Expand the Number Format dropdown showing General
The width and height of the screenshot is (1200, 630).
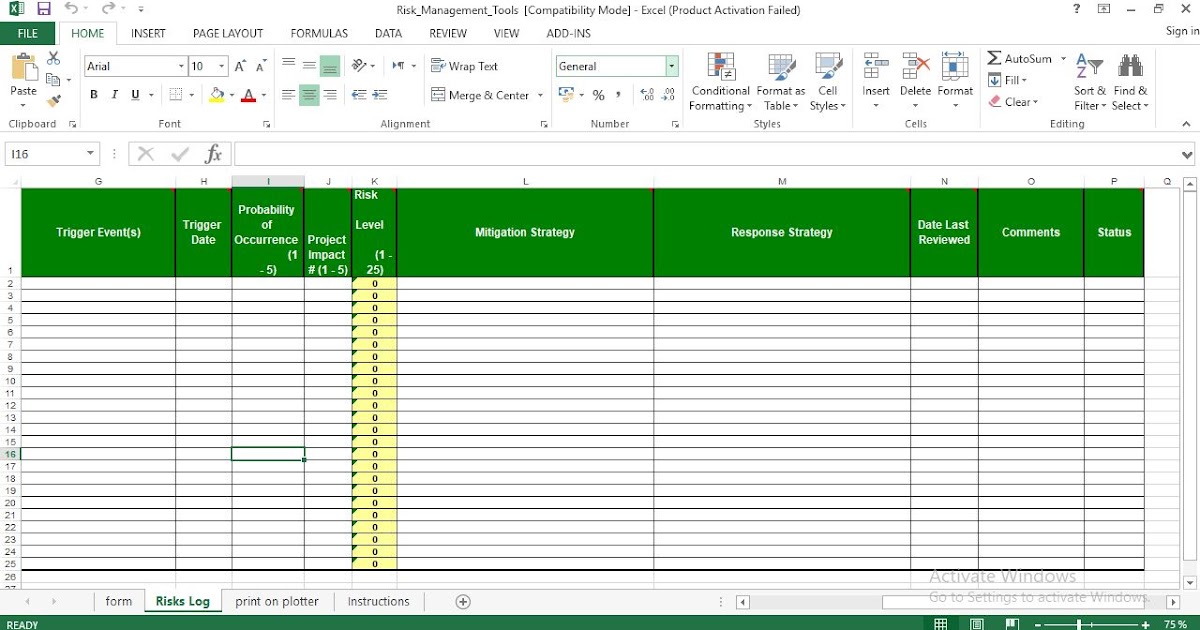click(671, 66)
